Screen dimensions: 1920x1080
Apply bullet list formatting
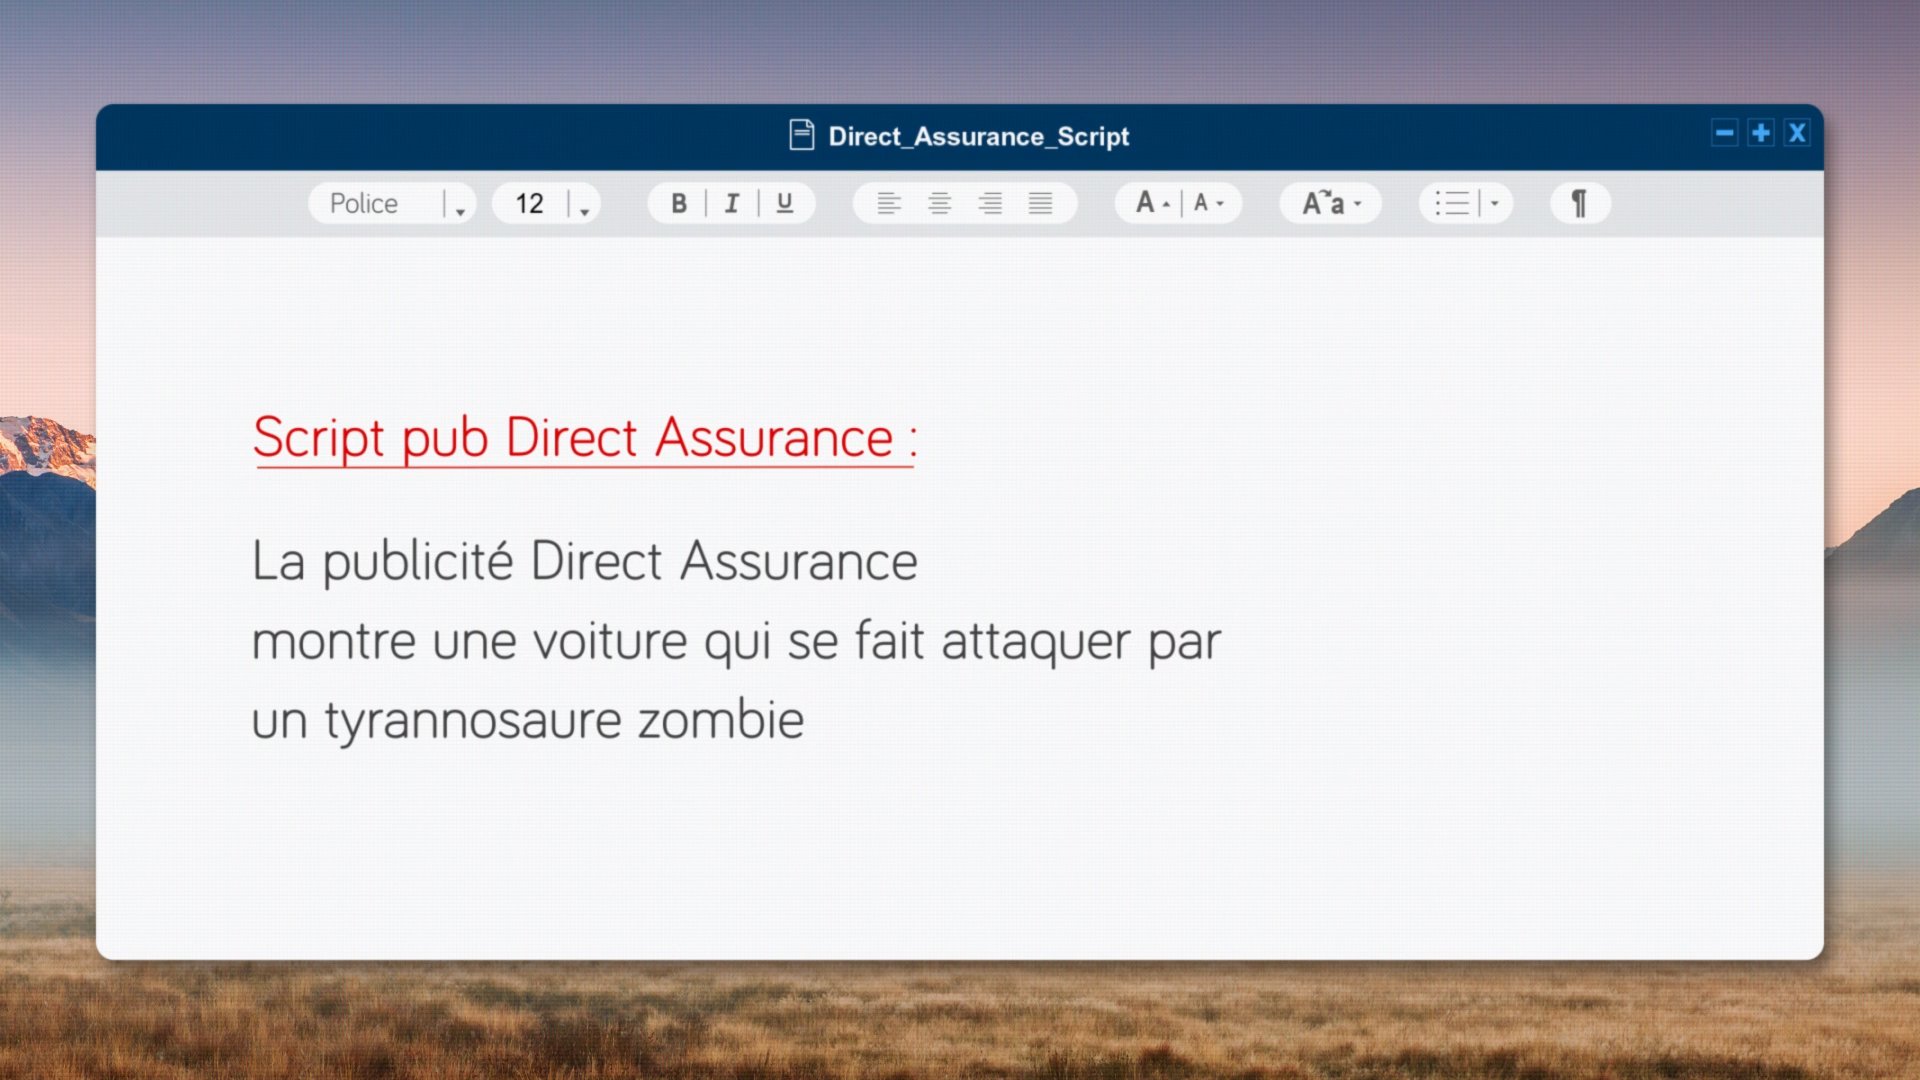tap(1452, 203)
